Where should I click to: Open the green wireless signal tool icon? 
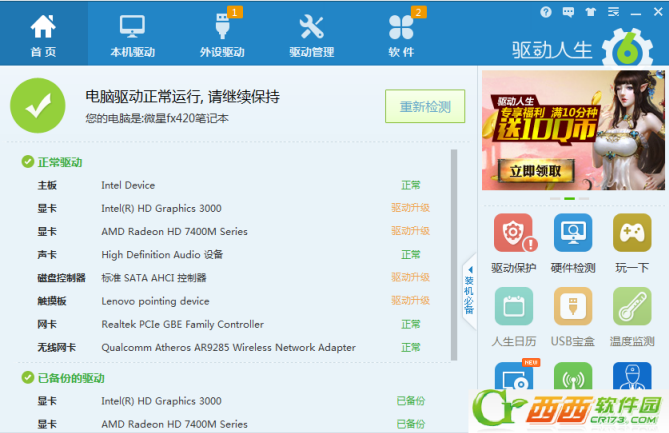(573, 376)
